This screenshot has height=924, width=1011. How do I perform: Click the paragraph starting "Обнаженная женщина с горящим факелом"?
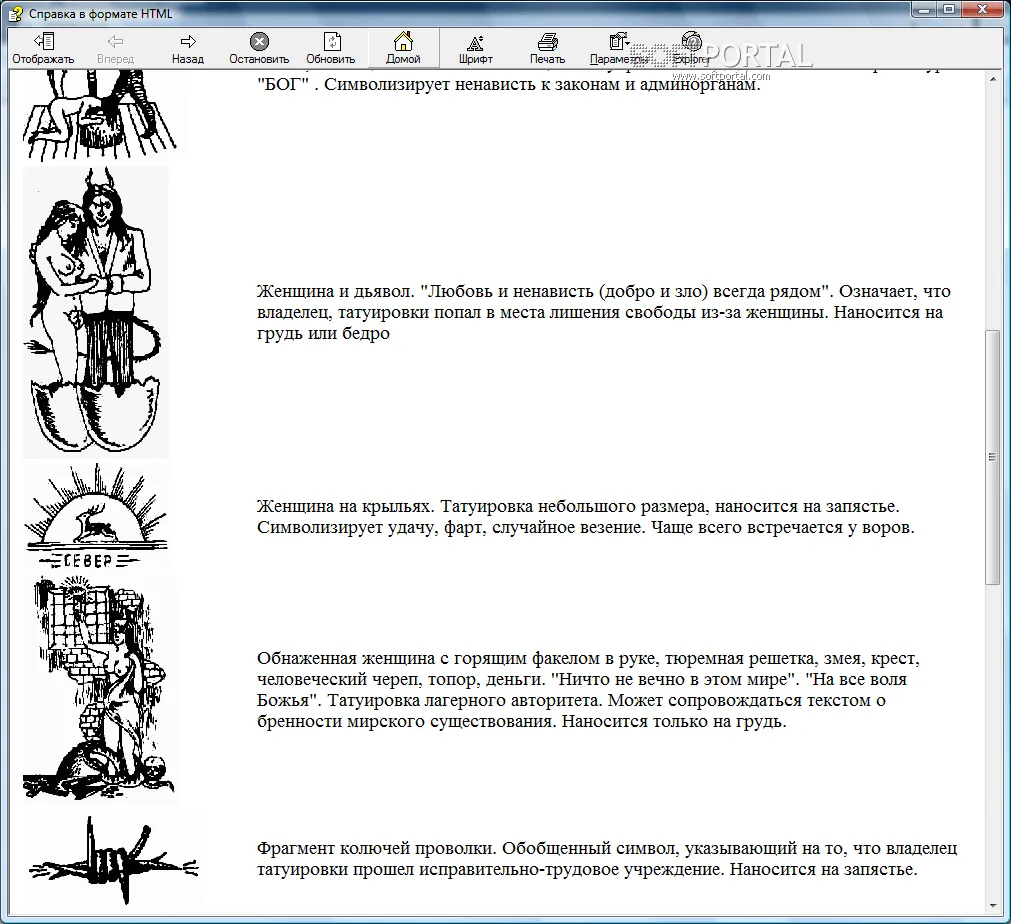coord(588,689)
